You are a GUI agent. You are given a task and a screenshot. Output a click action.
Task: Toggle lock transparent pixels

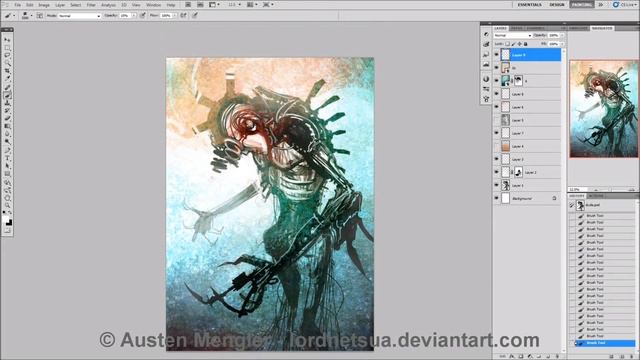click(x=507, y=44)
